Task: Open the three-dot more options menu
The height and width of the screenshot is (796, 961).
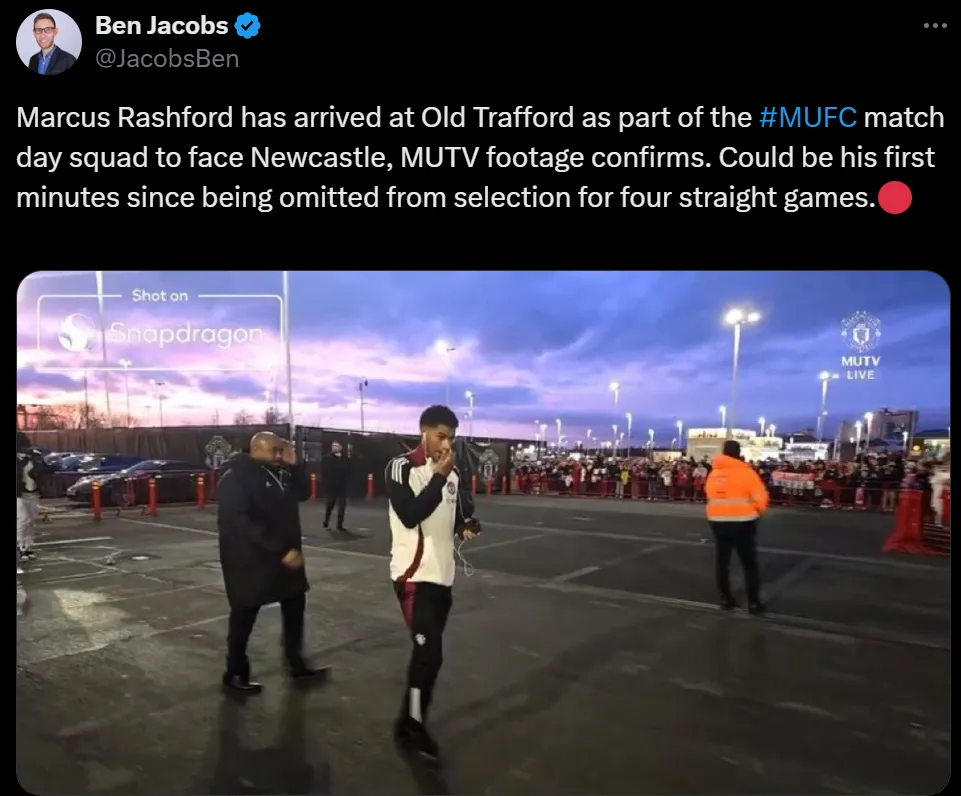Action: click(934, 26)
